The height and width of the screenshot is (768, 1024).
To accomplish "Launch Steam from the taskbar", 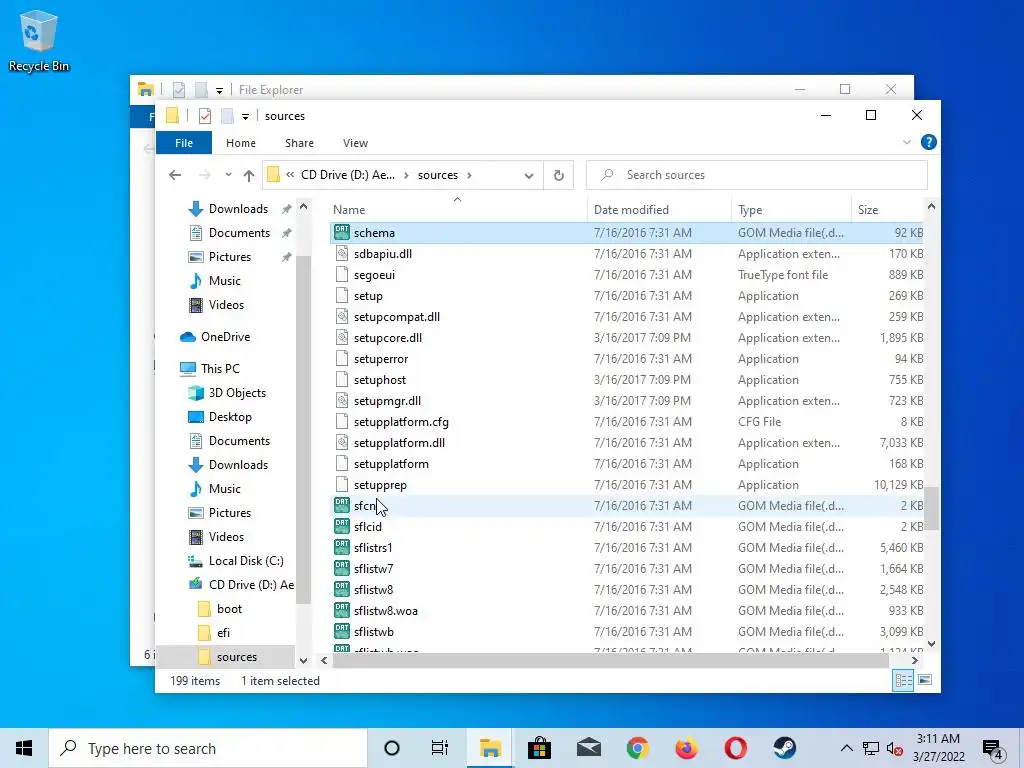I will tap(784, 748).
